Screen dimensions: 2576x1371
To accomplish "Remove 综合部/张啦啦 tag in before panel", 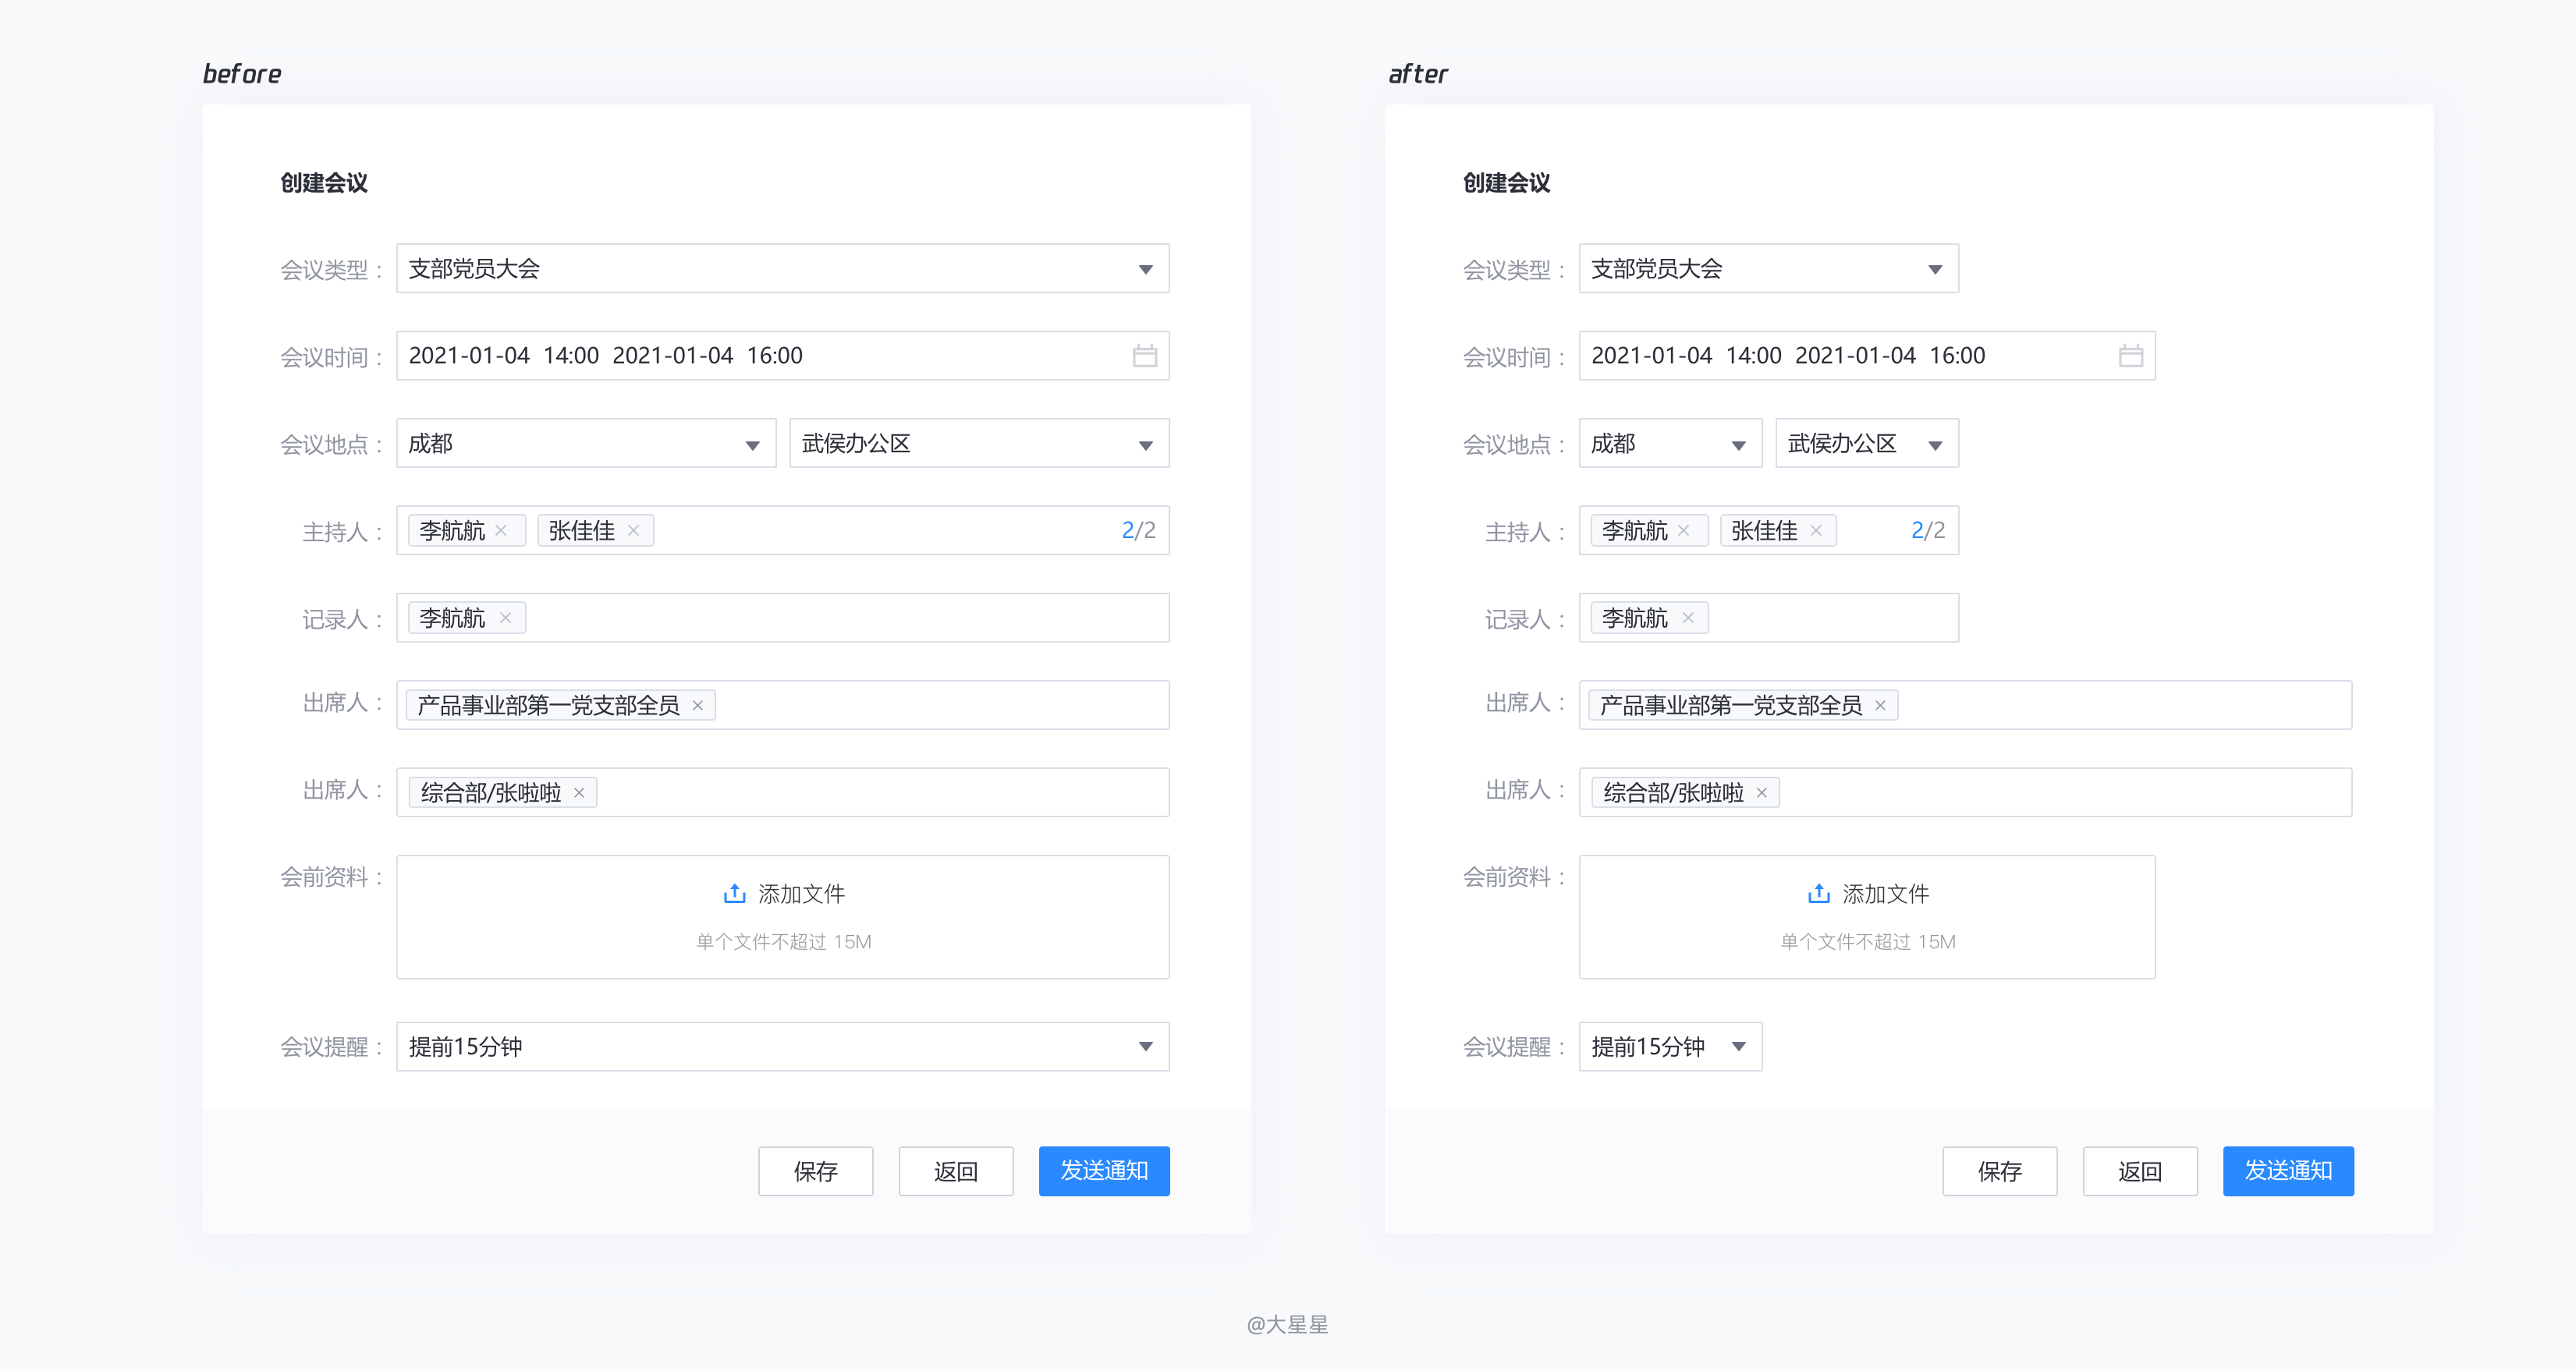I will click(579, 793).
